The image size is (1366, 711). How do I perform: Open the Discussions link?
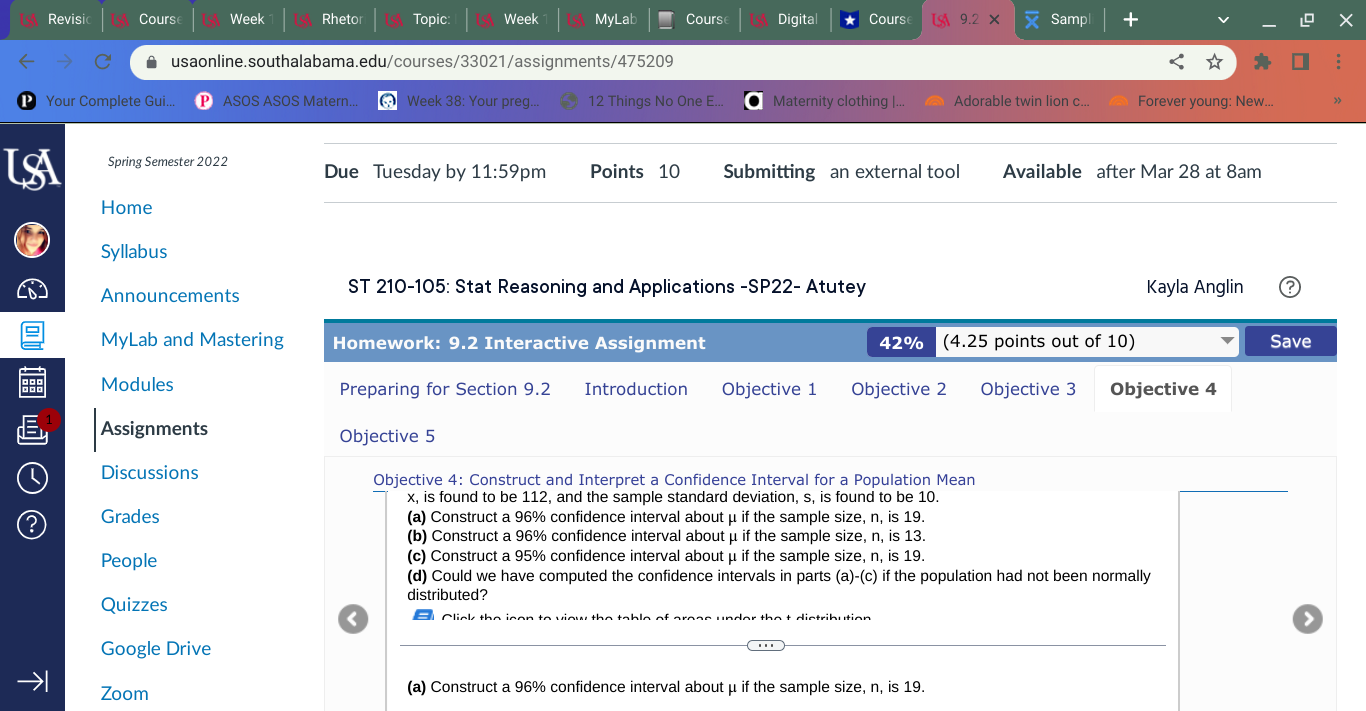pos(150,472)
